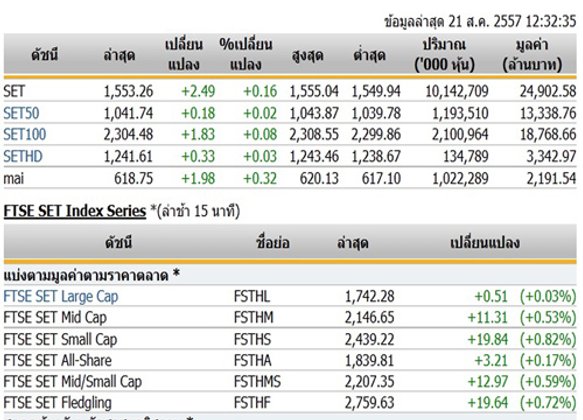
Task: Click the สูงสุด column header
Action: [x=307, y=56]
